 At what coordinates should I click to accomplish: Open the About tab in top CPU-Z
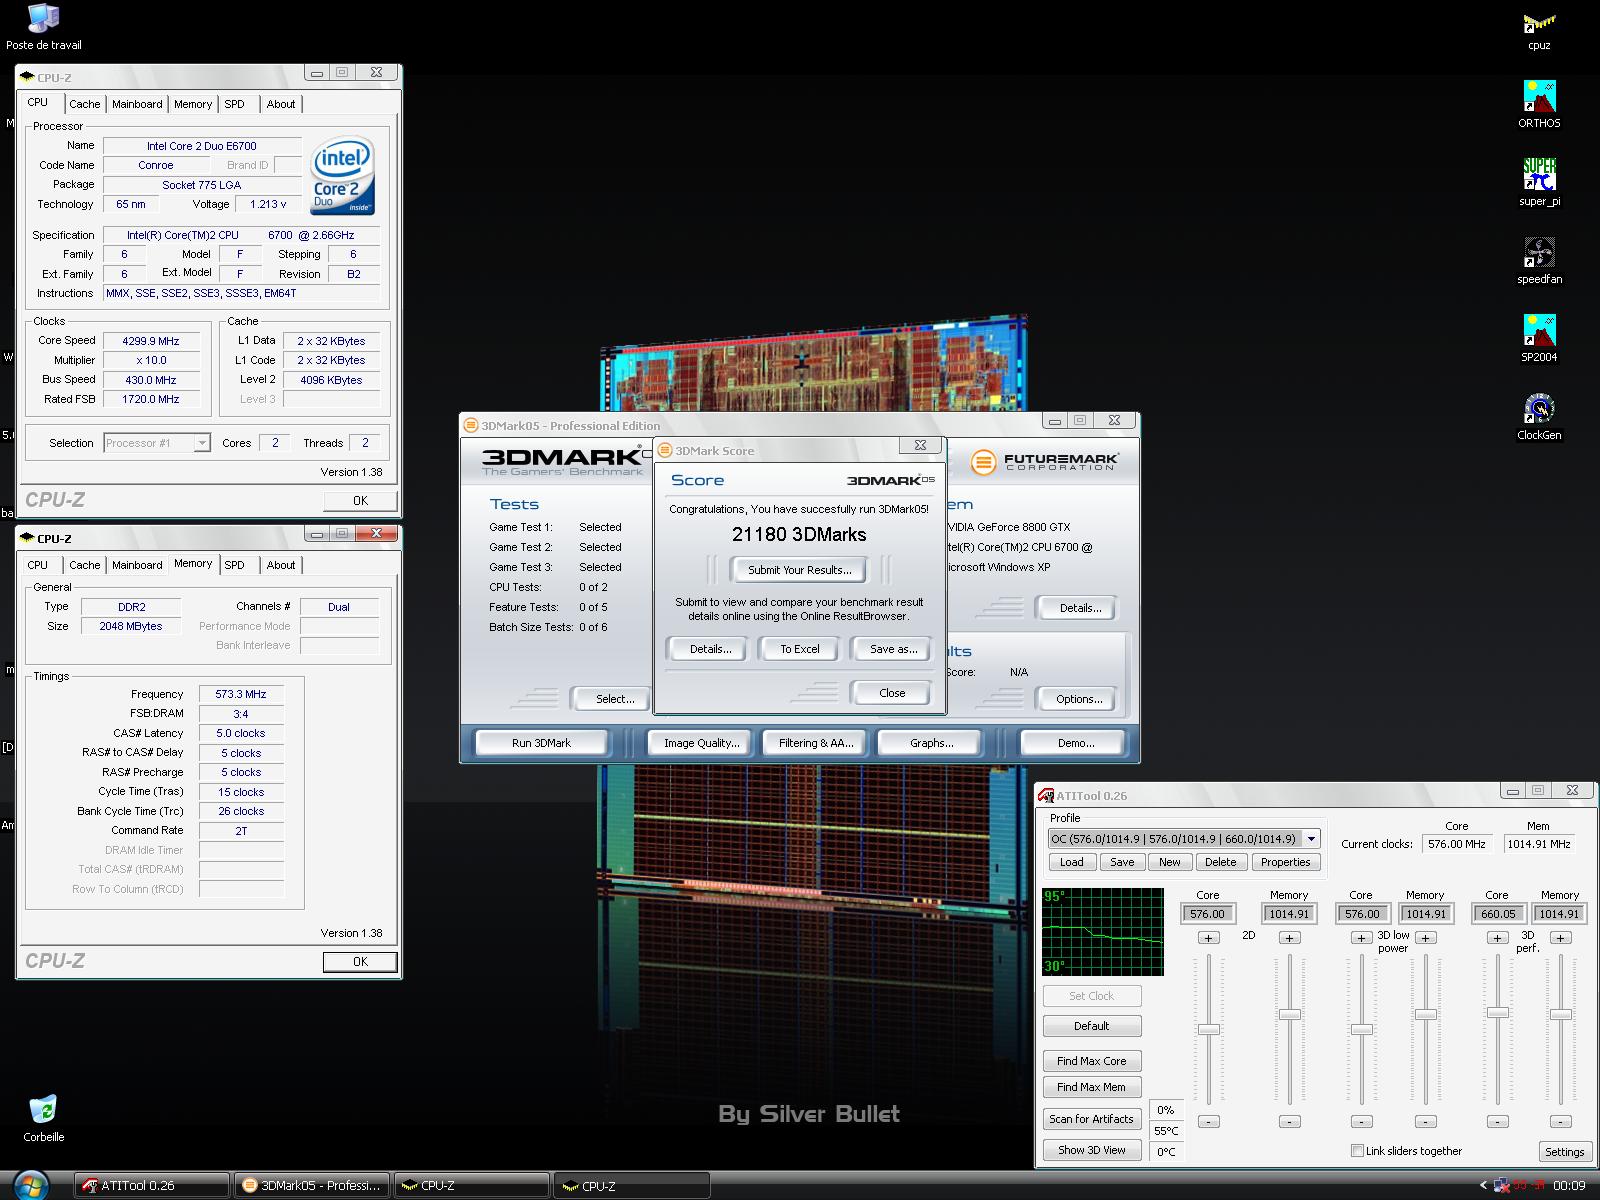[281, 104]
